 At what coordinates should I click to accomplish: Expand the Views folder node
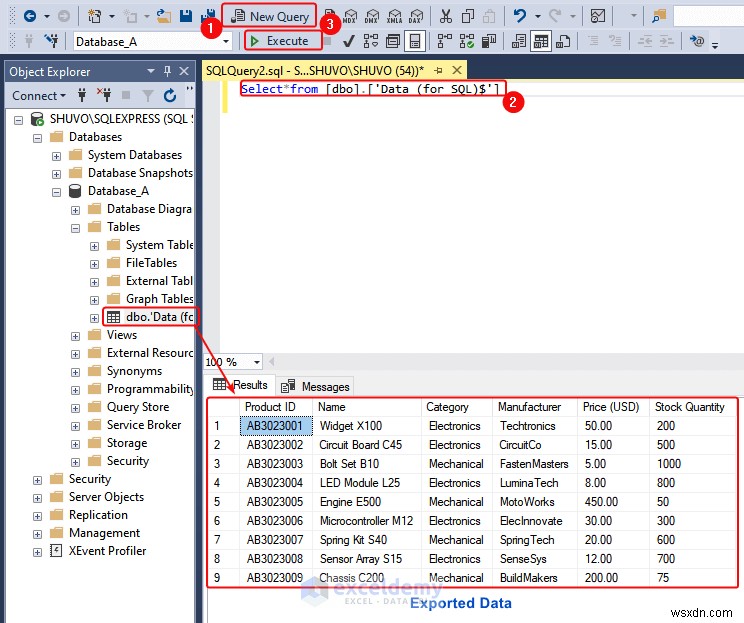pos(75,336)
